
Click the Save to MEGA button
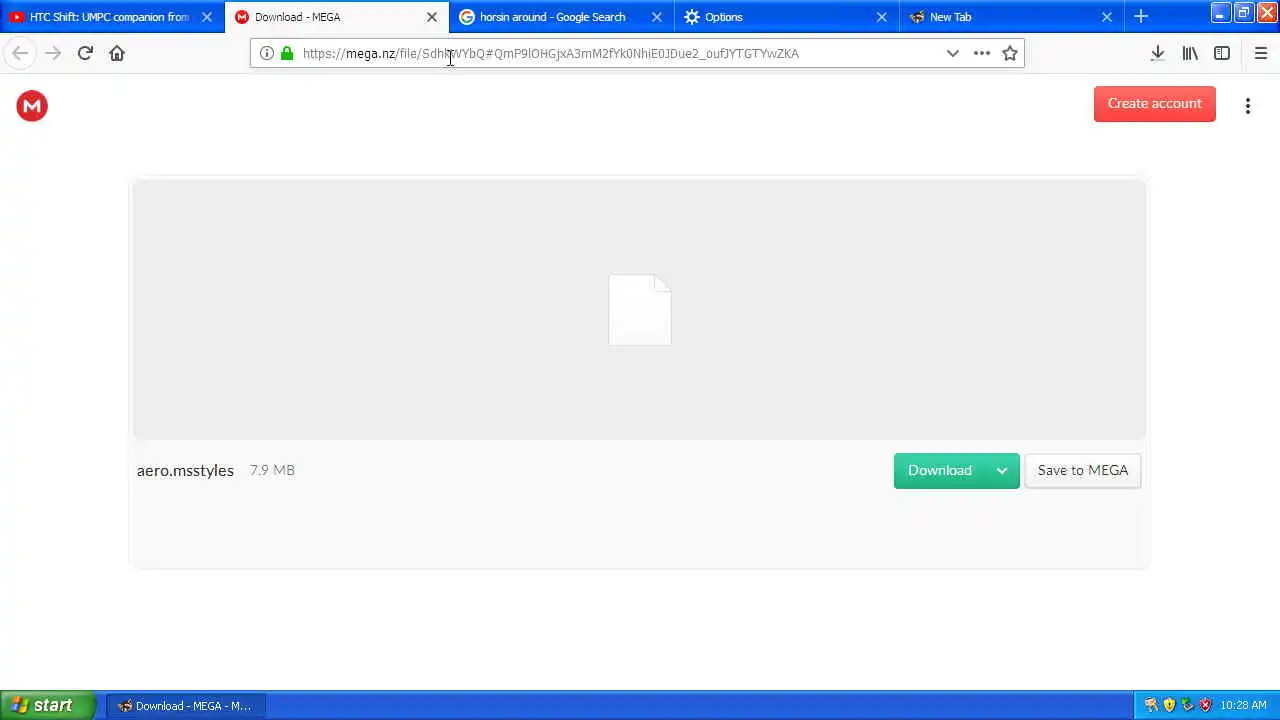[x=1083, y=471]
